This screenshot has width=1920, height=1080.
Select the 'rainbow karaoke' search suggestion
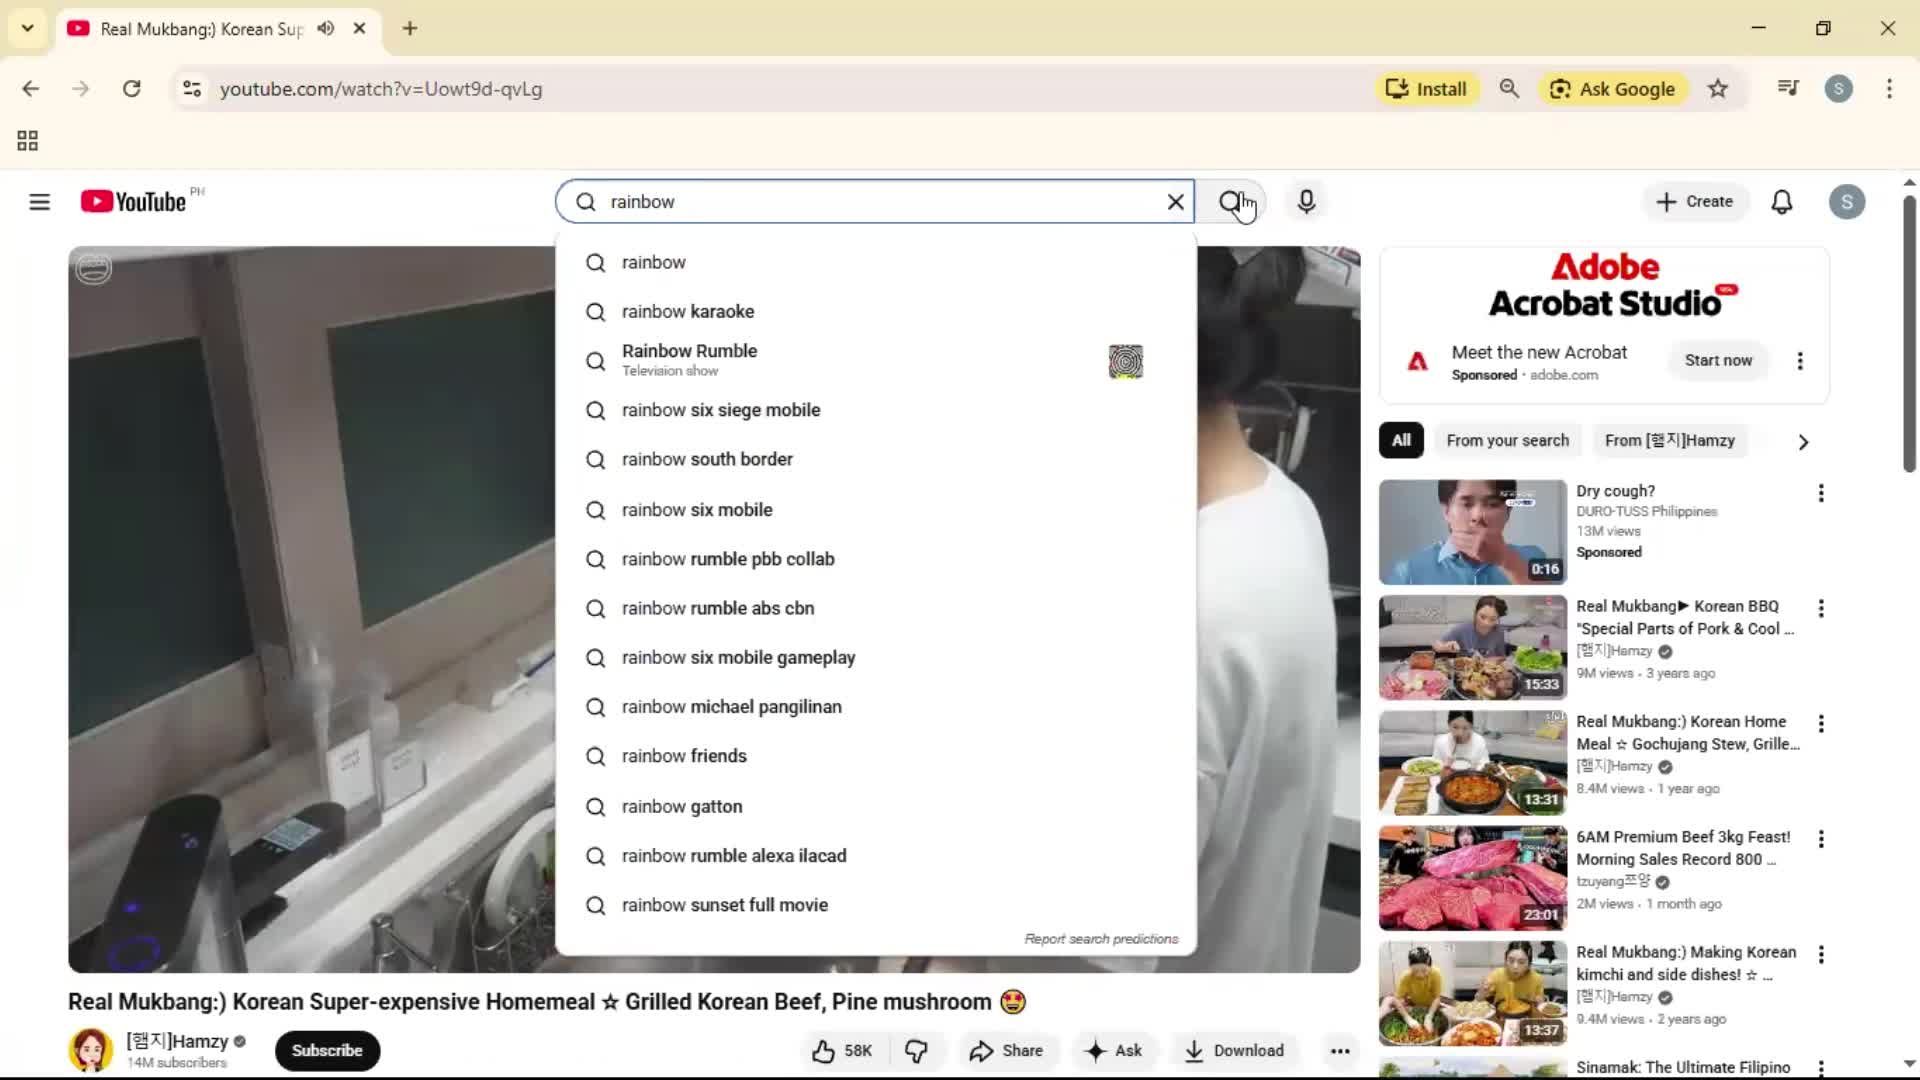click(x=686, y=311)
